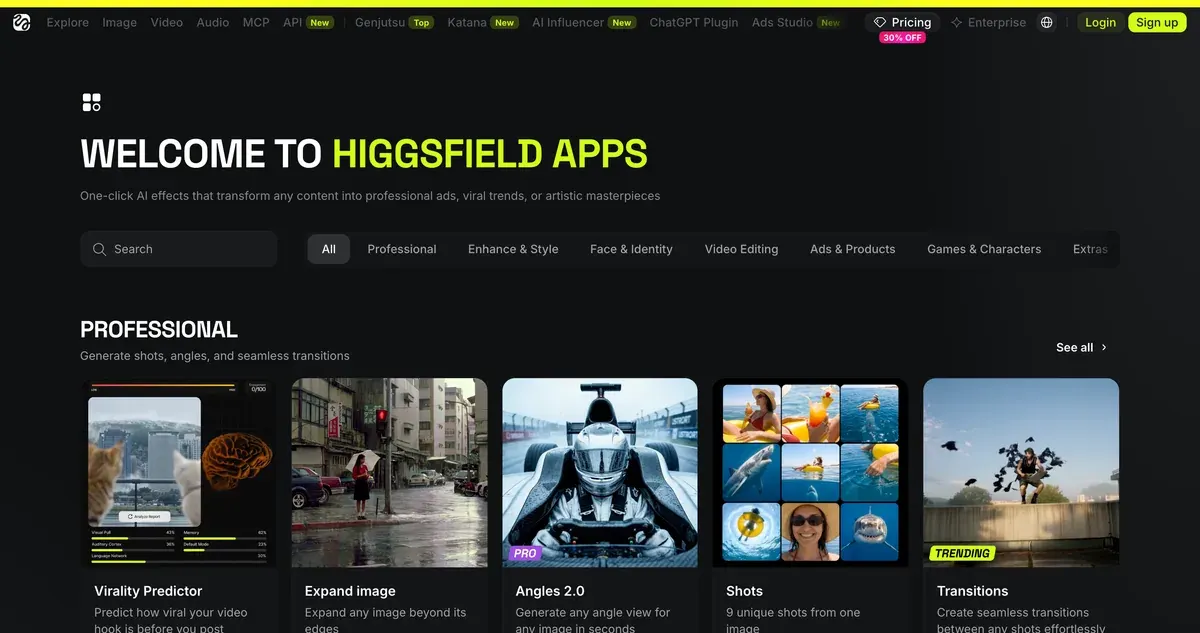Open the Audio menu
The image size is (1200, 633).
coord(212,22)
